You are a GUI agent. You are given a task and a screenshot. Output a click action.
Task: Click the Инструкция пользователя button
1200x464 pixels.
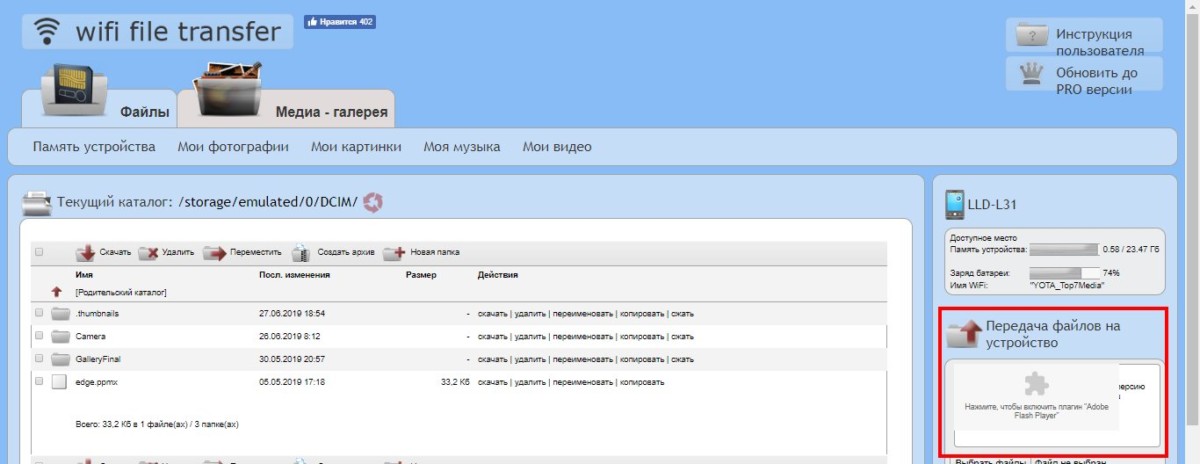point(1084,42)
